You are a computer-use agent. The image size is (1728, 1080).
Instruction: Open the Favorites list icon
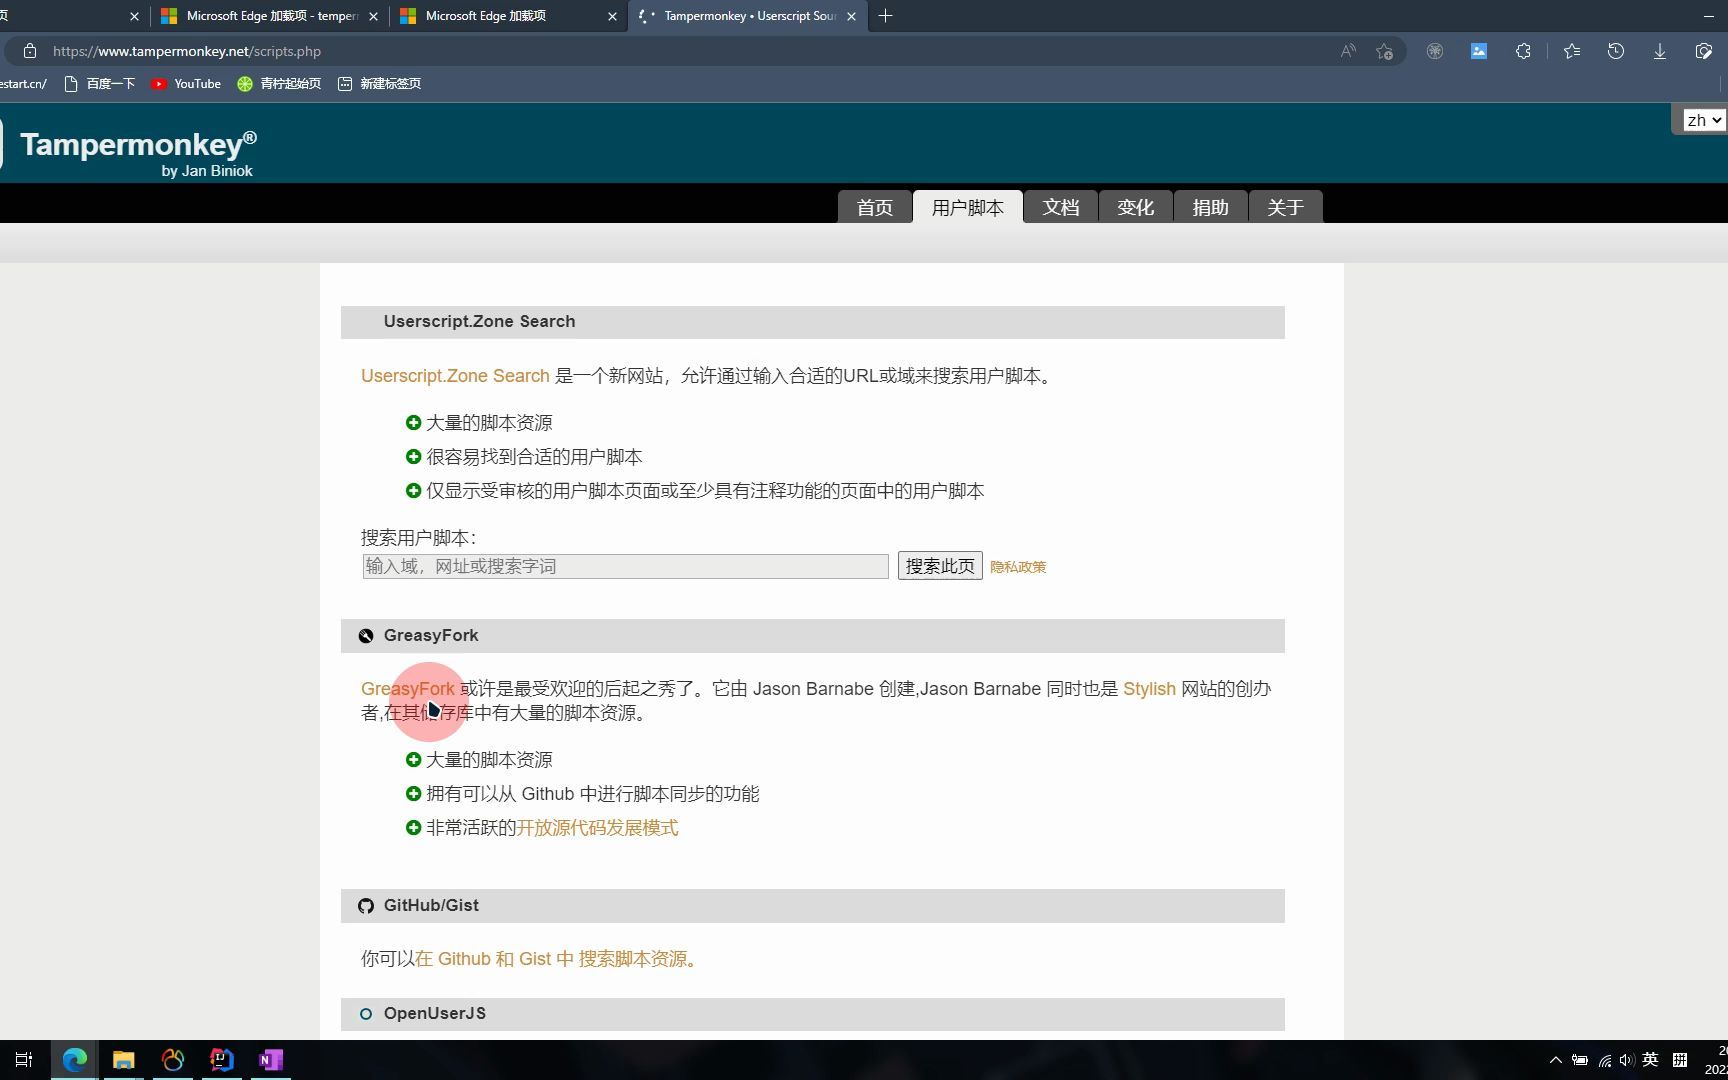pyautogui.click(x=1572, y=51)
